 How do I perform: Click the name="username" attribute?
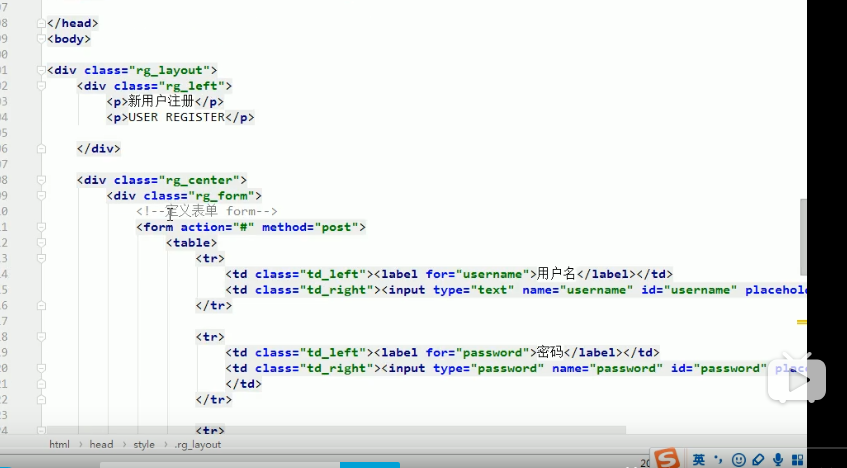(577, 290)
